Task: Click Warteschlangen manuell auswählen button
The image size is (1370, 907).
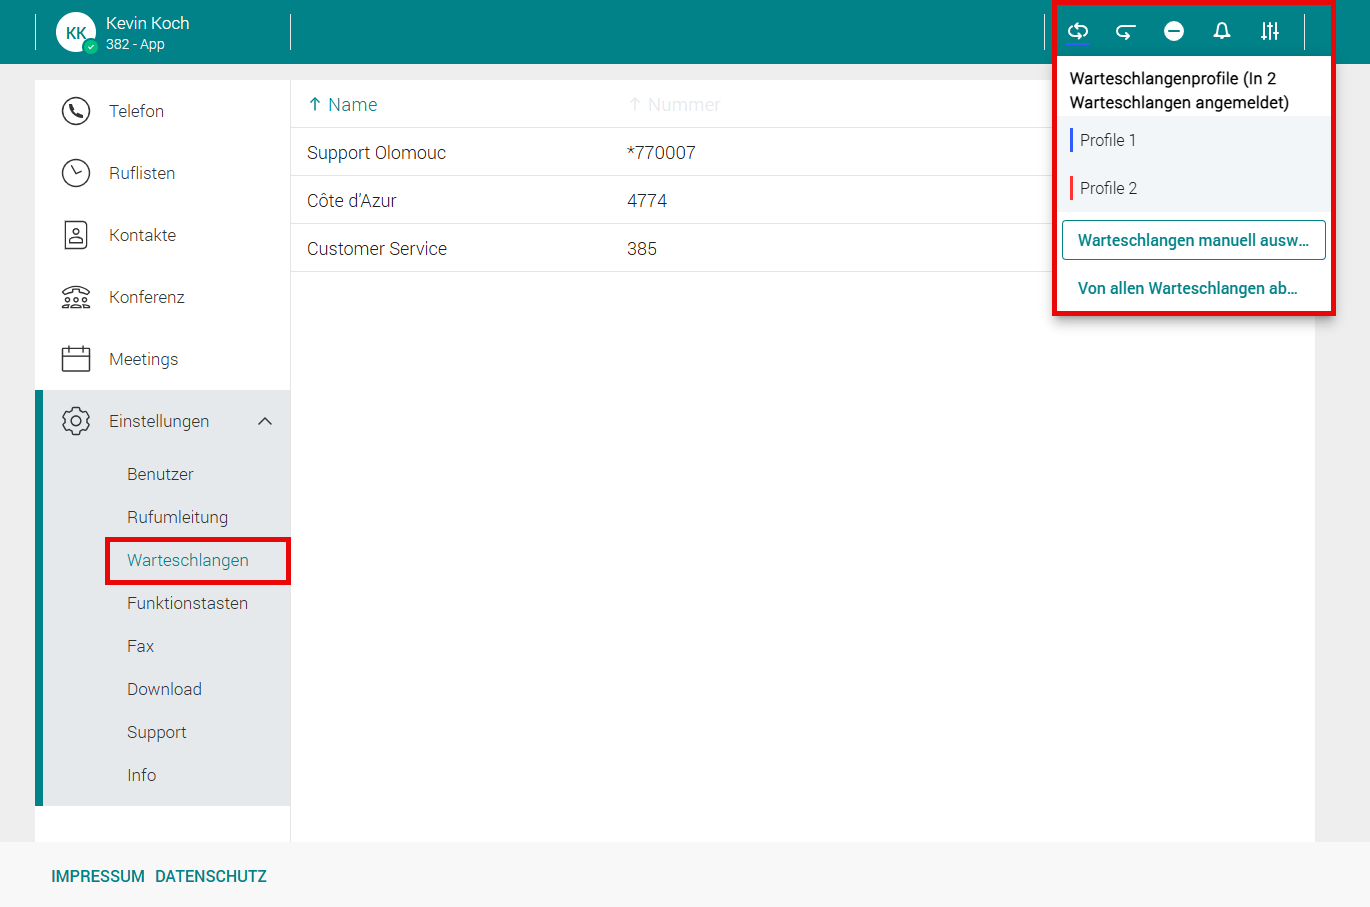Action: click(x=1193, y=240)
